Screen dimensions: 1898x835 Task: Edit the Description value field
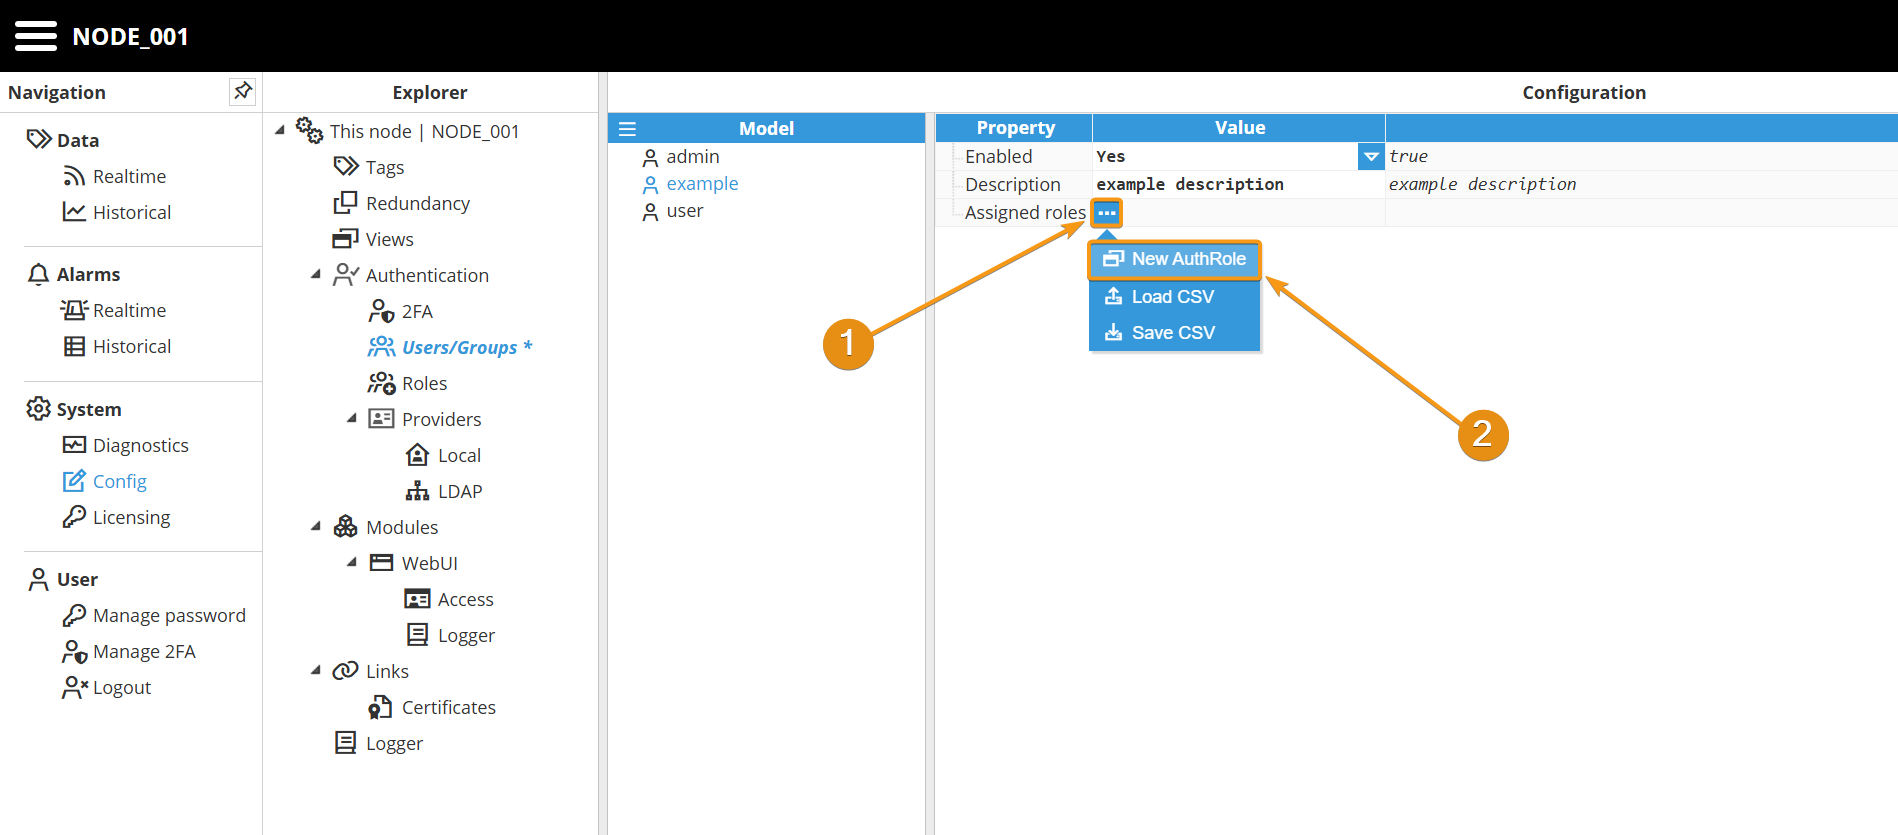[x=1238, y=185]
